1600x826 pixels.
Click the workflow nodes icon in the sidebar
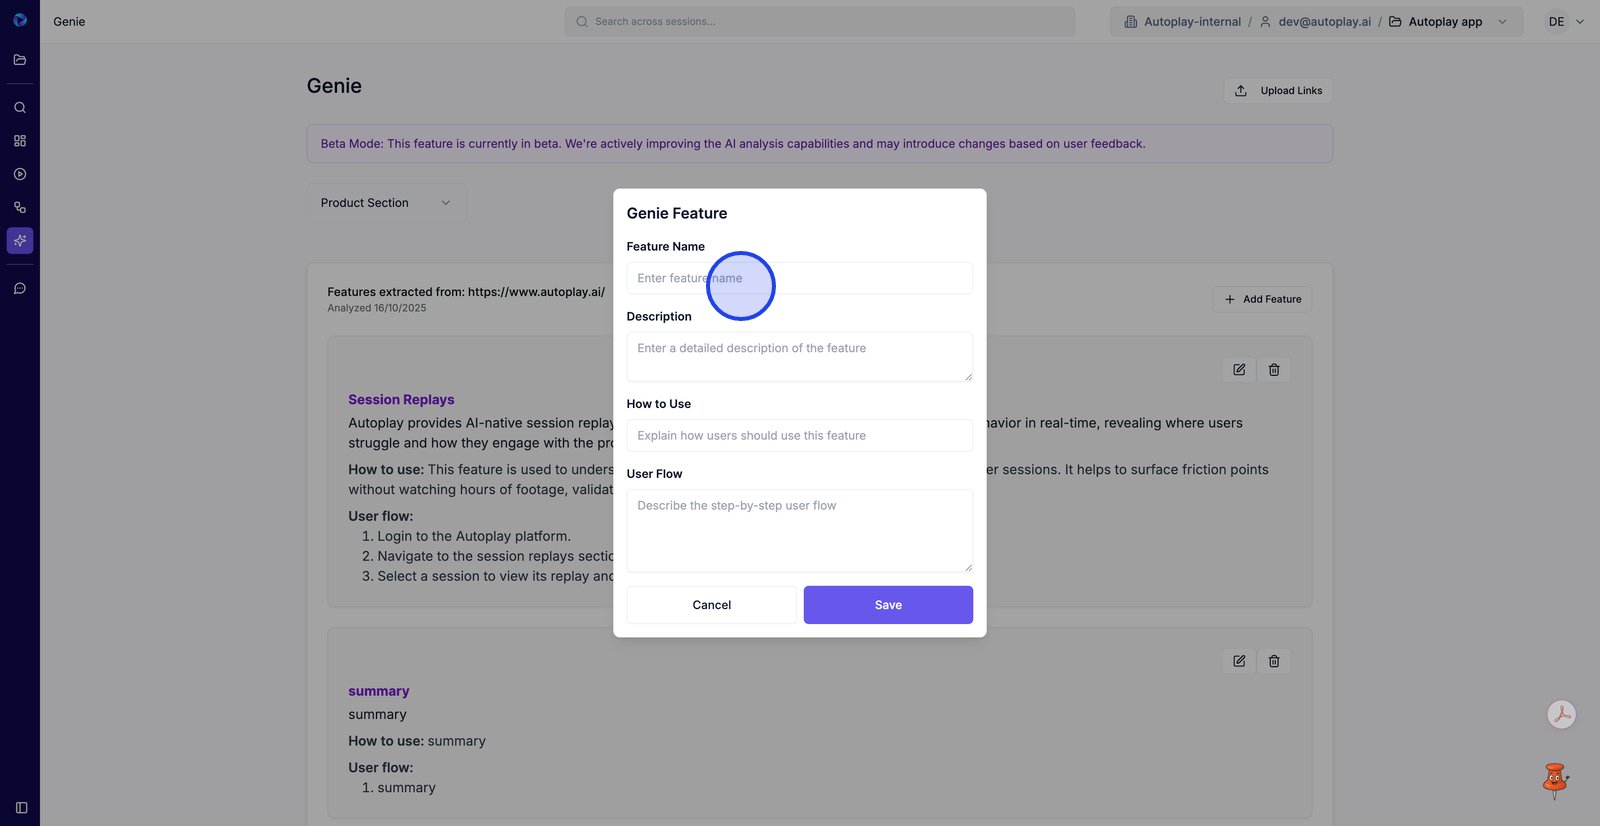point(20,207)
